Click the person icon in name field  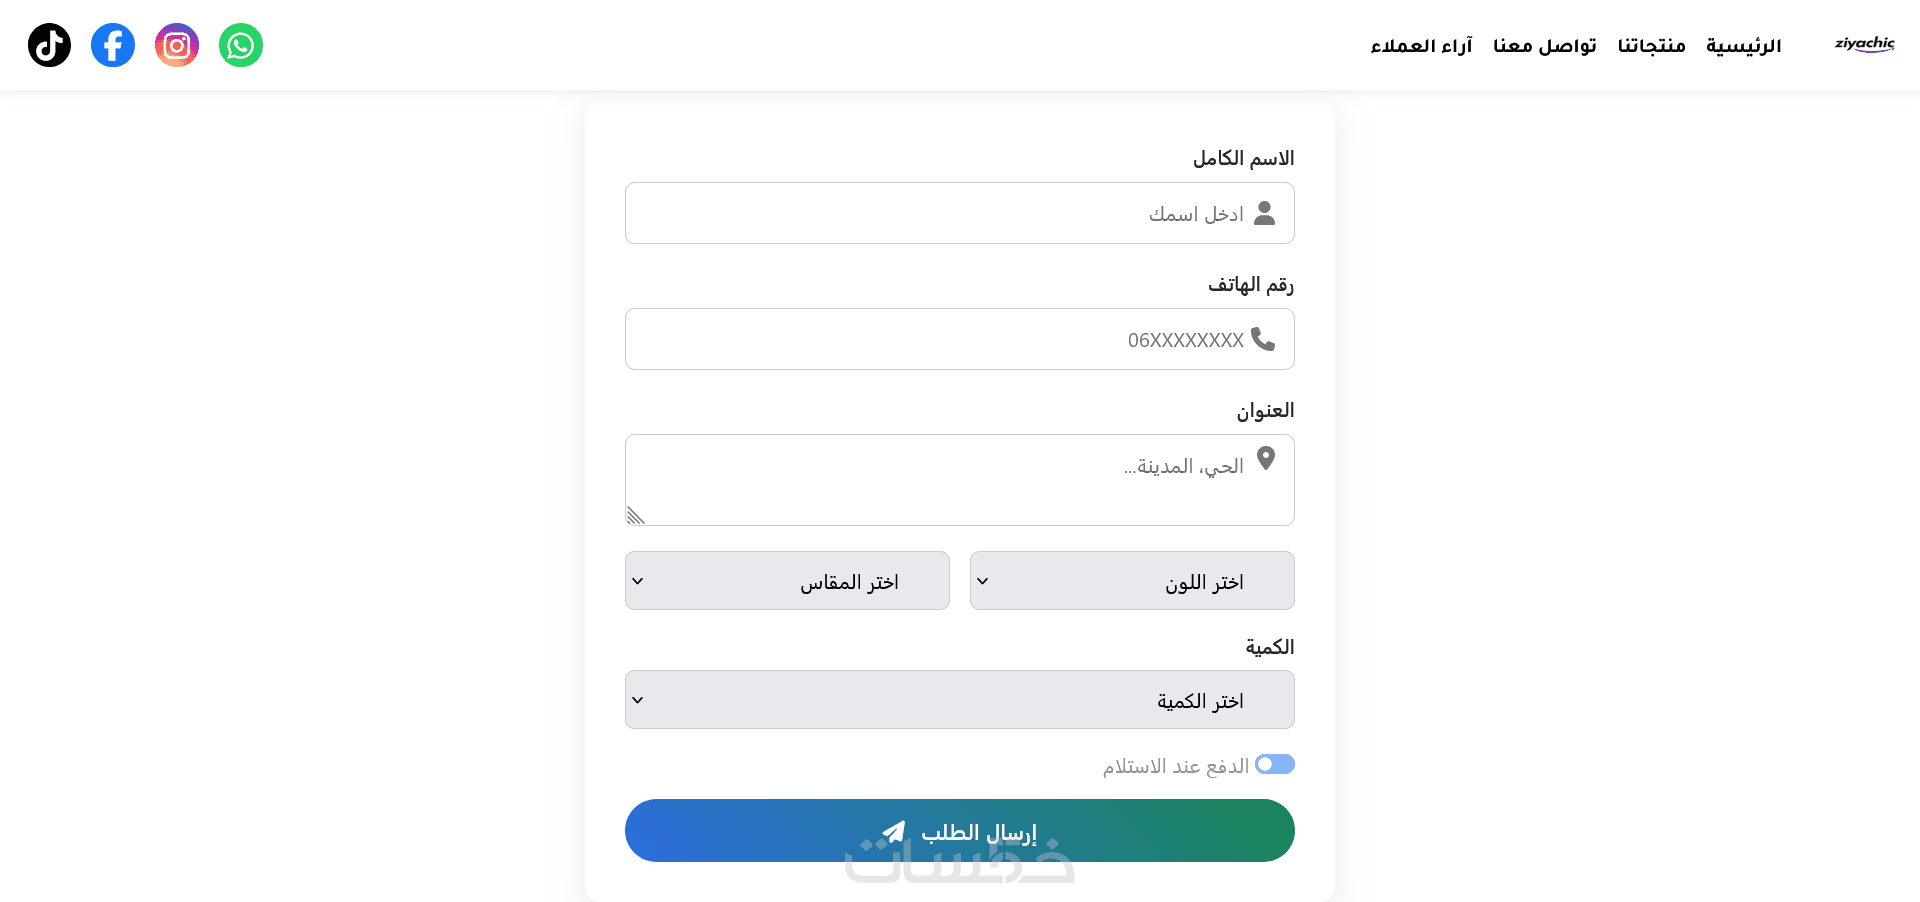tap(1265, 213)
